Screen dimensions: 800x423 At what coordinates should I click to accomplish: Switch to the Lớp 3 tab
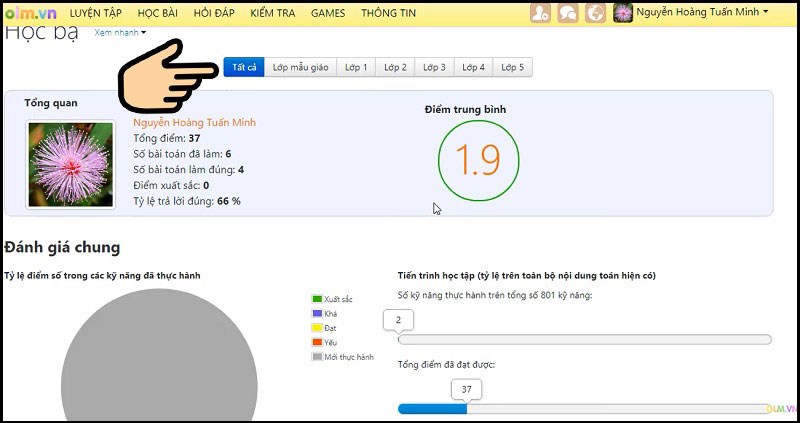coord(434,68)
